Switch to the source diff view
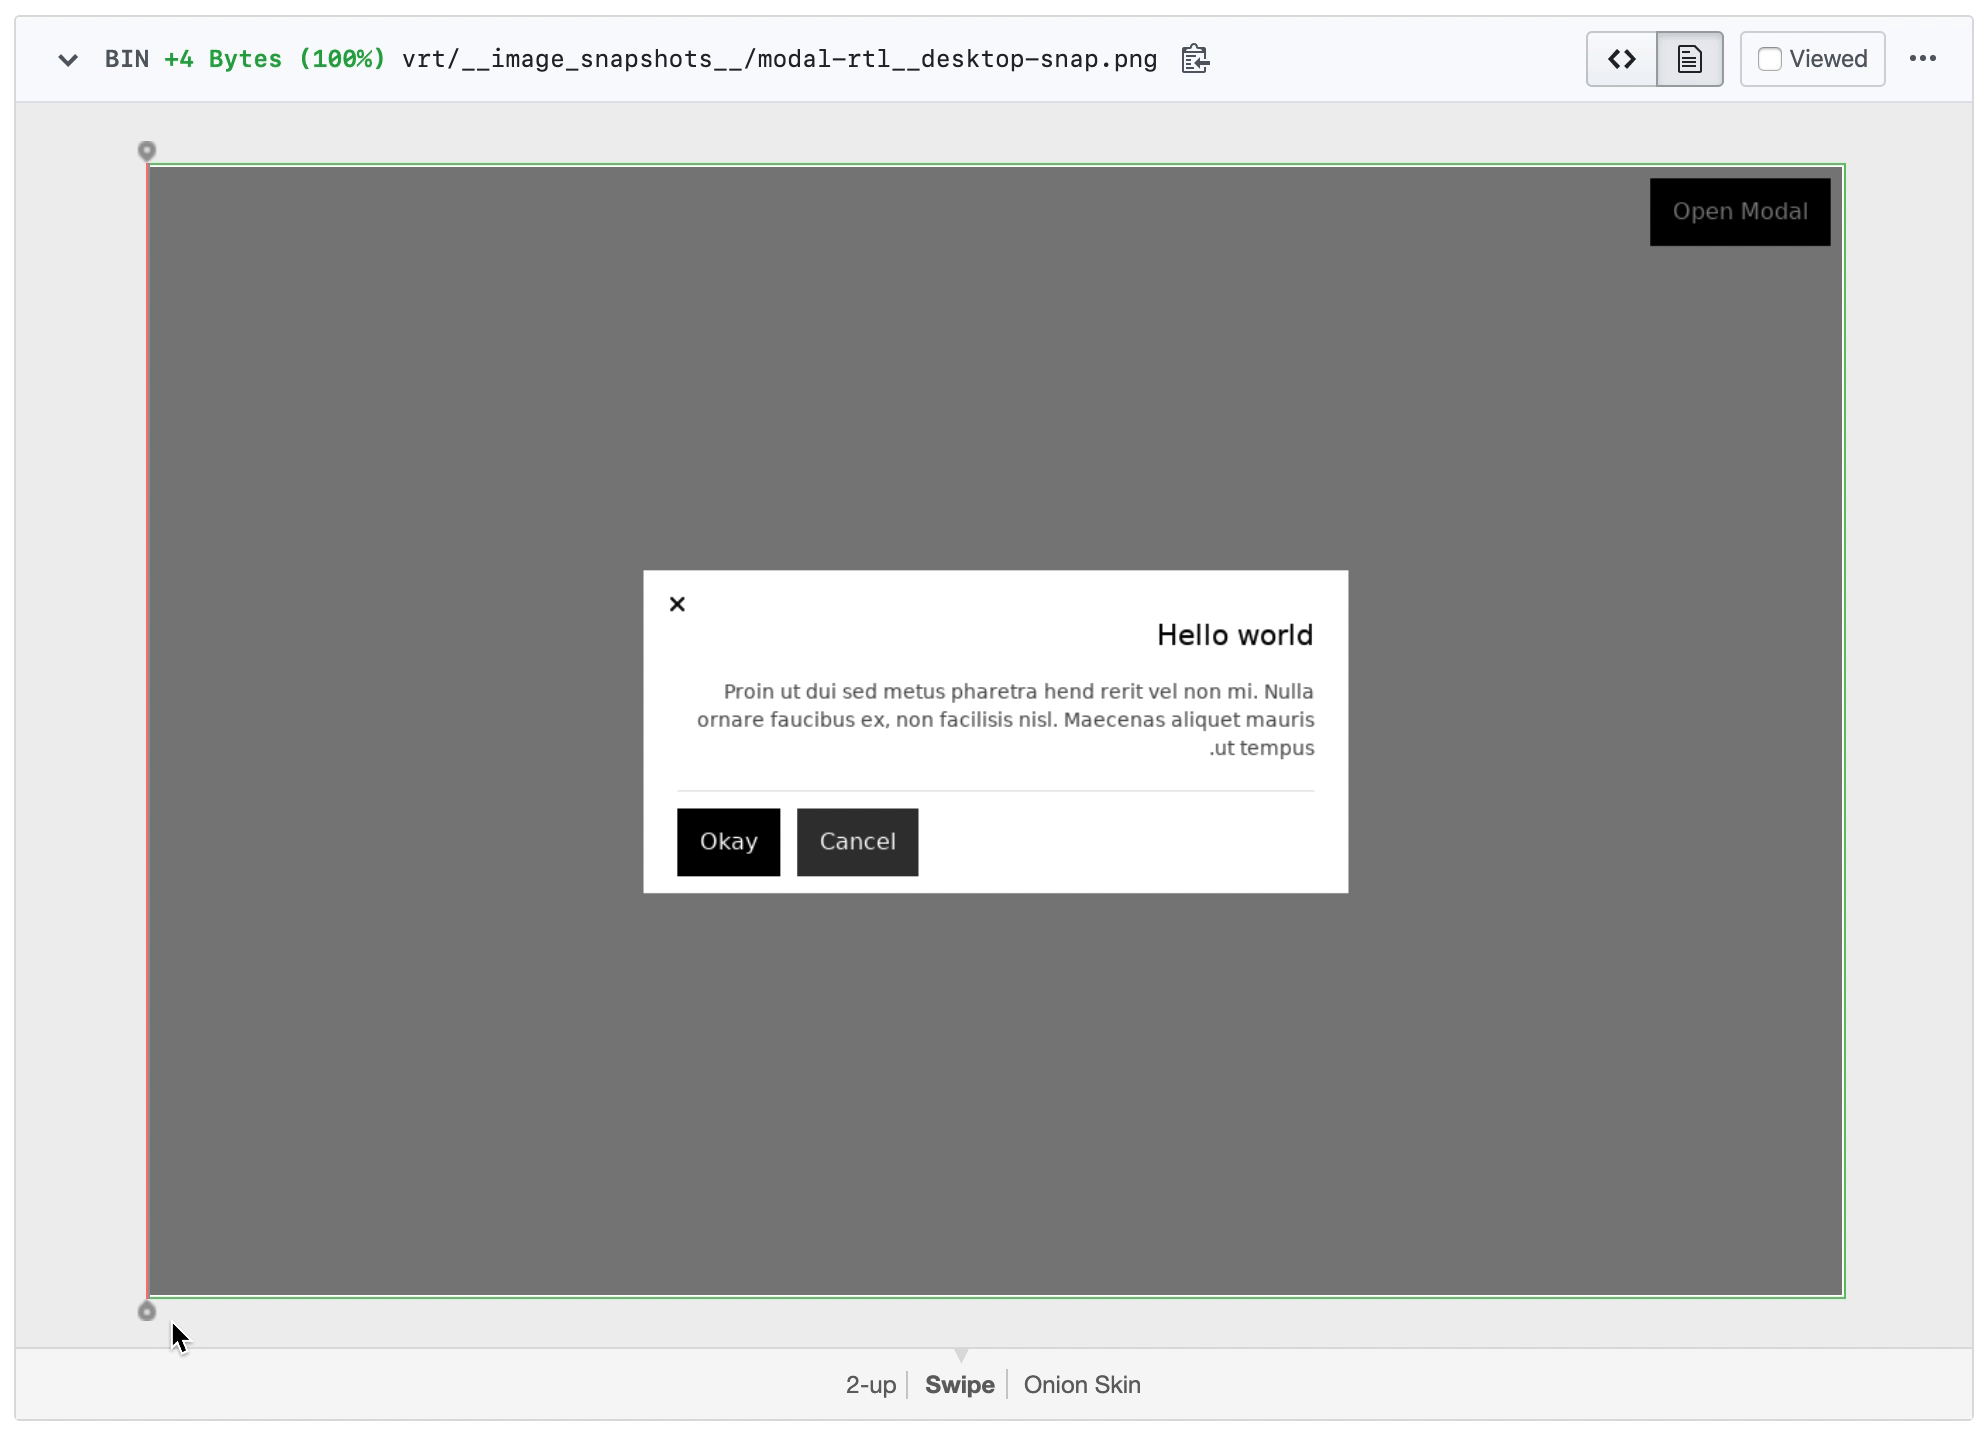 [1621, 58]
